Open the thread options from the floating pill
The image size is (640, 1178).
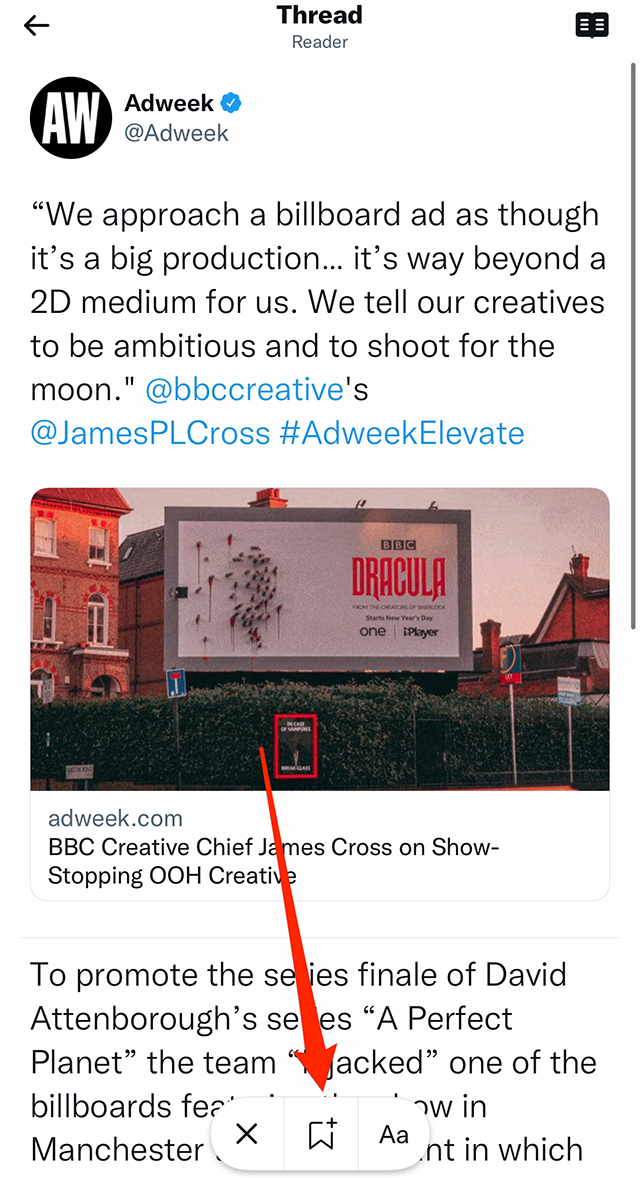click(x=319, y=1133)
